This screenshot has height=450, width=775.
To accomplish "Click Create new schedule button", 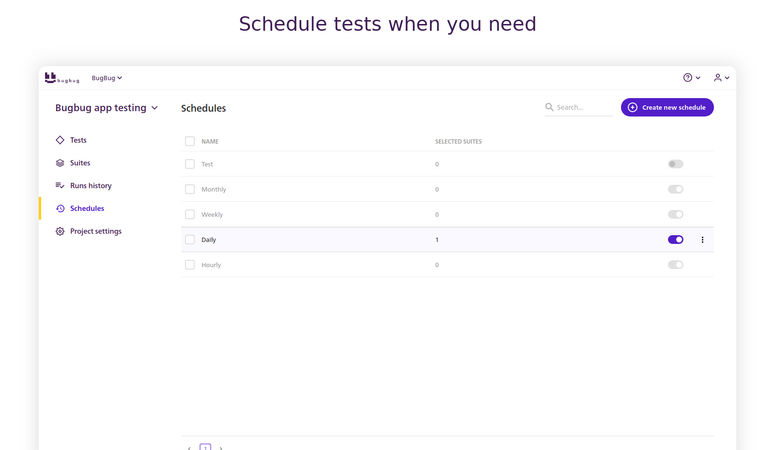I will [x=667, y=107].
